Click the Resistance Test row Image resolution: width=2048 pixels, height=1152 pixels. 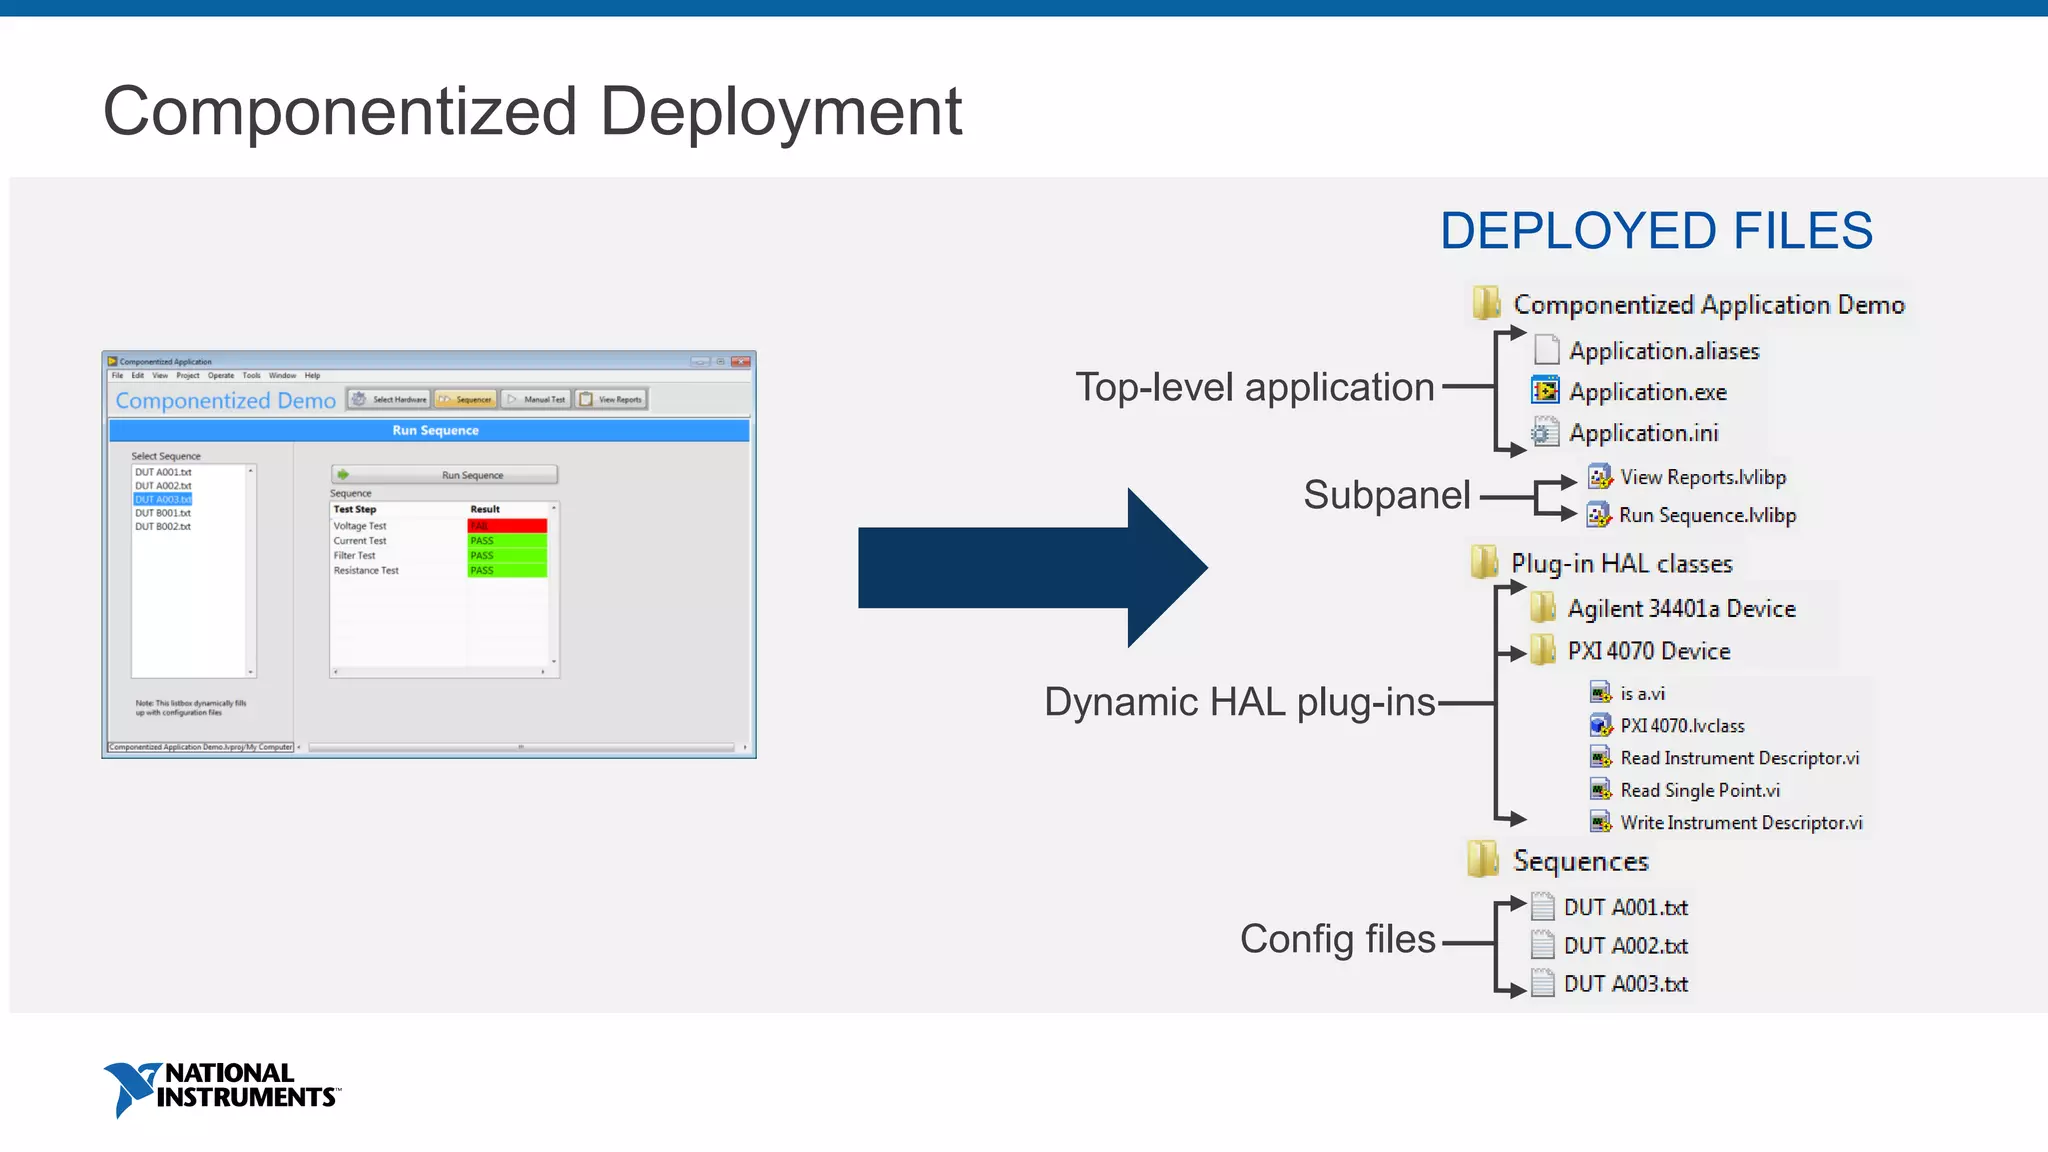[439, 571]
